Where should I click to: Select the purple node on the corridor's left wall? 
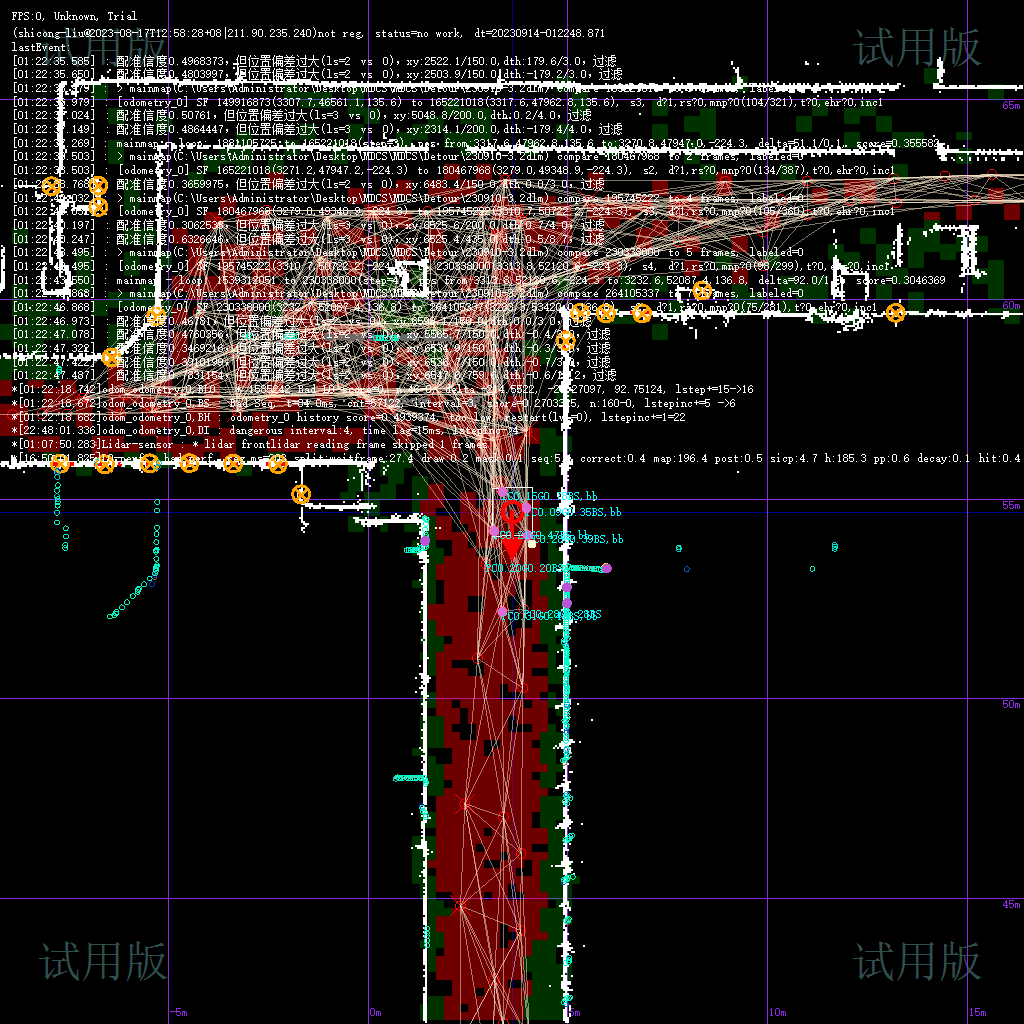[424, 541]
